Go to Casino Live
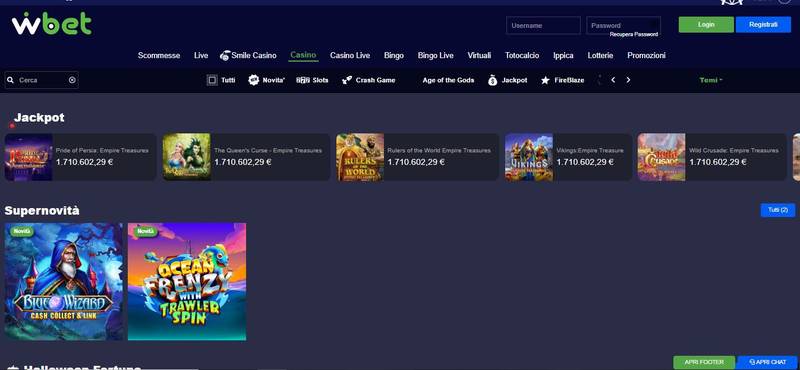Screen dimensions: 800x370 [350, 56]
